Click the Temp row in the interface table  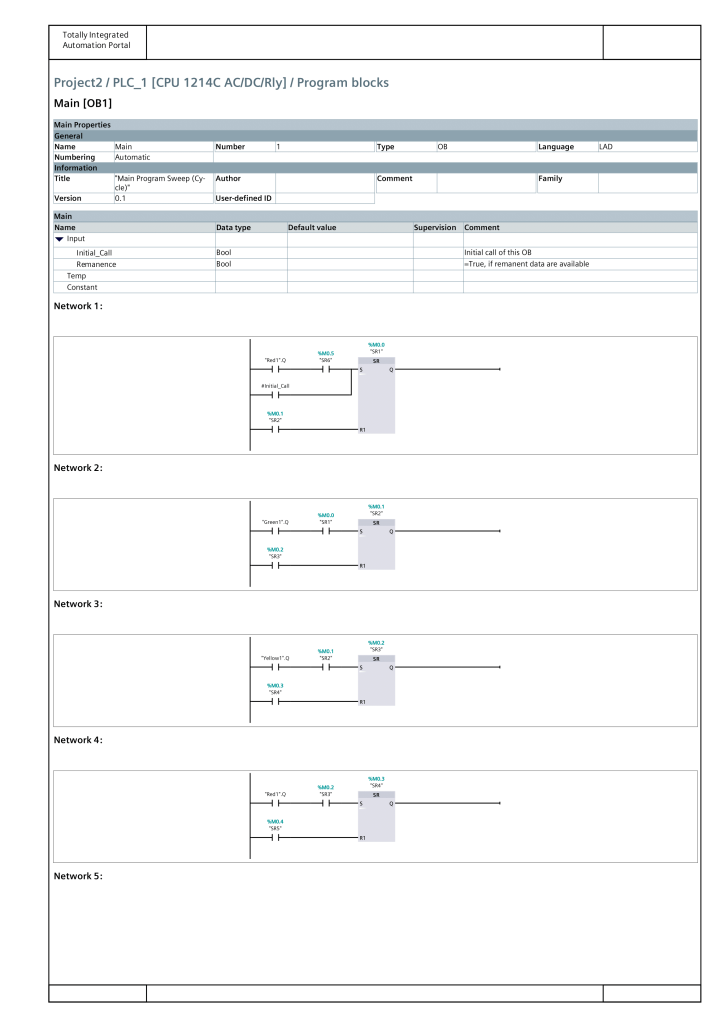pos(76,276)
